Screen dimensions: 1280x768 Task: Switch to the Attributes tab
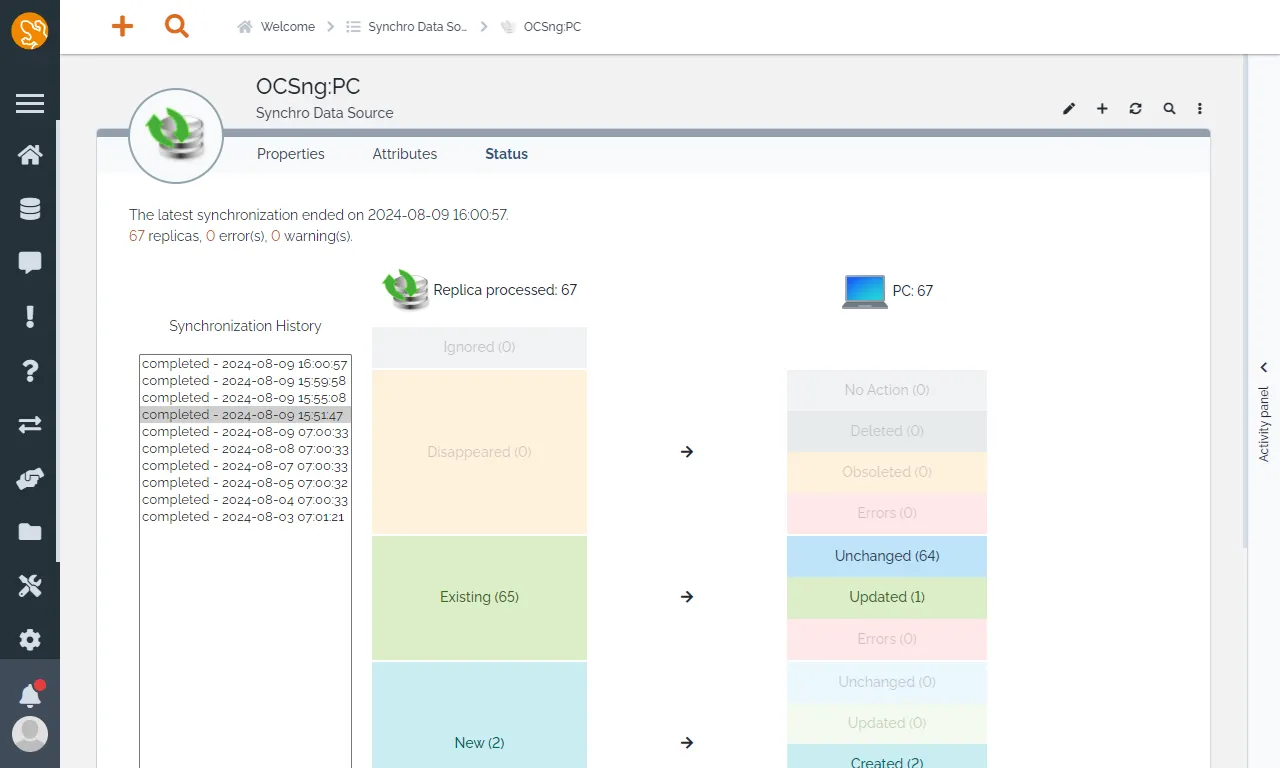tap(405, 154)
